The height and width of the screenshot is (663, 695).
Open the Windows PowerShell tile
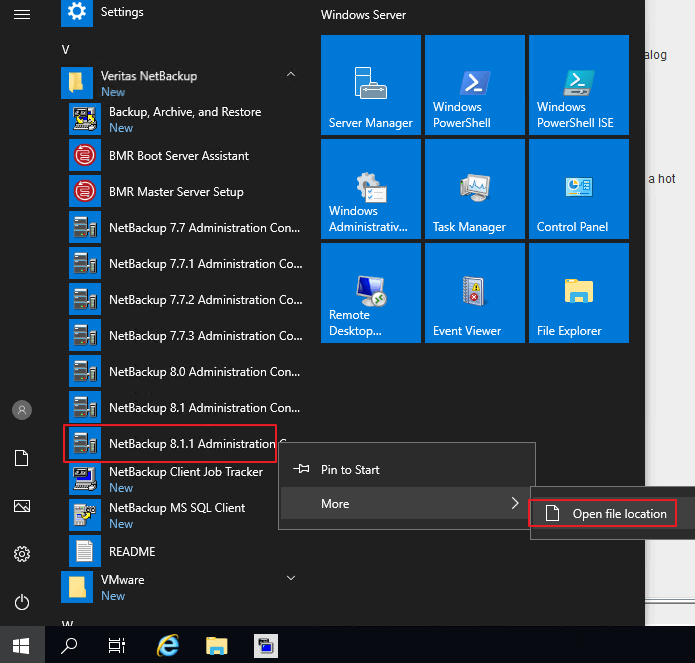[475, 85]
